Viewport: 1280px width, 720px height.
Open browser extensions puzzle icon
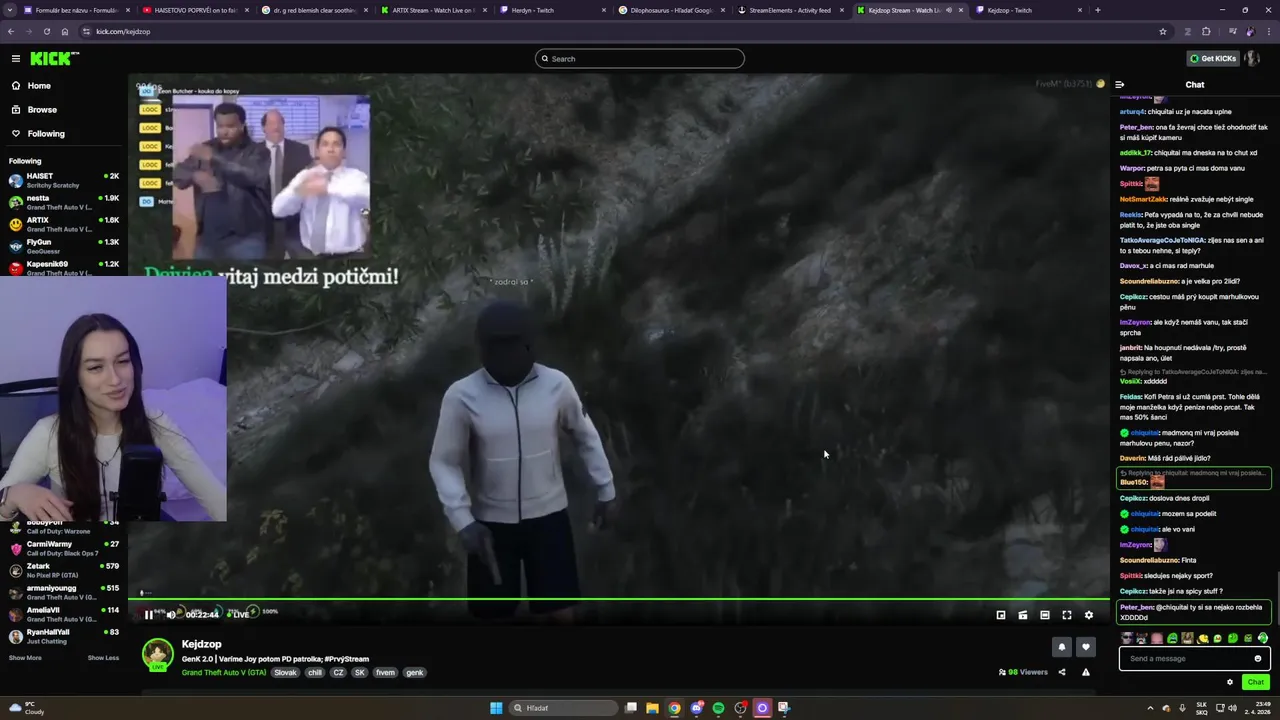pyautogui.click(x=1206, y=31)
